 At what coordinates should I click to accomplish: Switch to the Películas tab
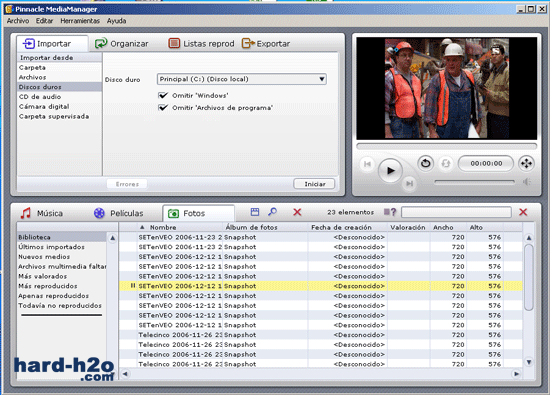pos(119,213)
